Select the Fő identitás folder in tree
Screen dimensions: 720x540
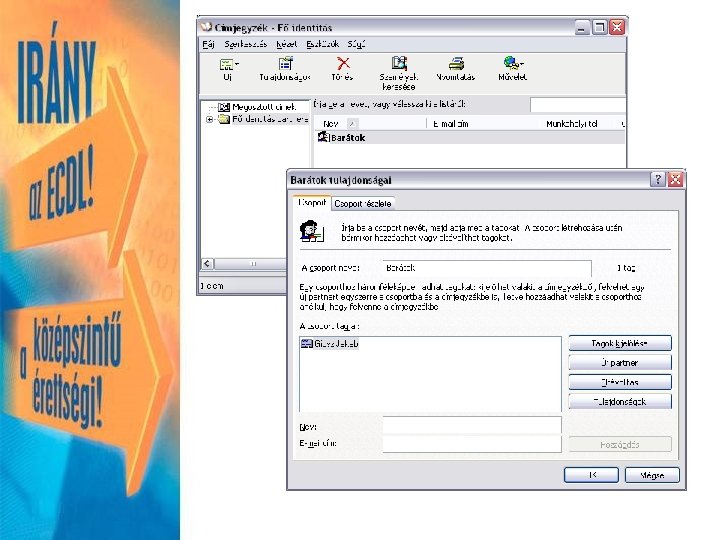click(x=264, y=119)
